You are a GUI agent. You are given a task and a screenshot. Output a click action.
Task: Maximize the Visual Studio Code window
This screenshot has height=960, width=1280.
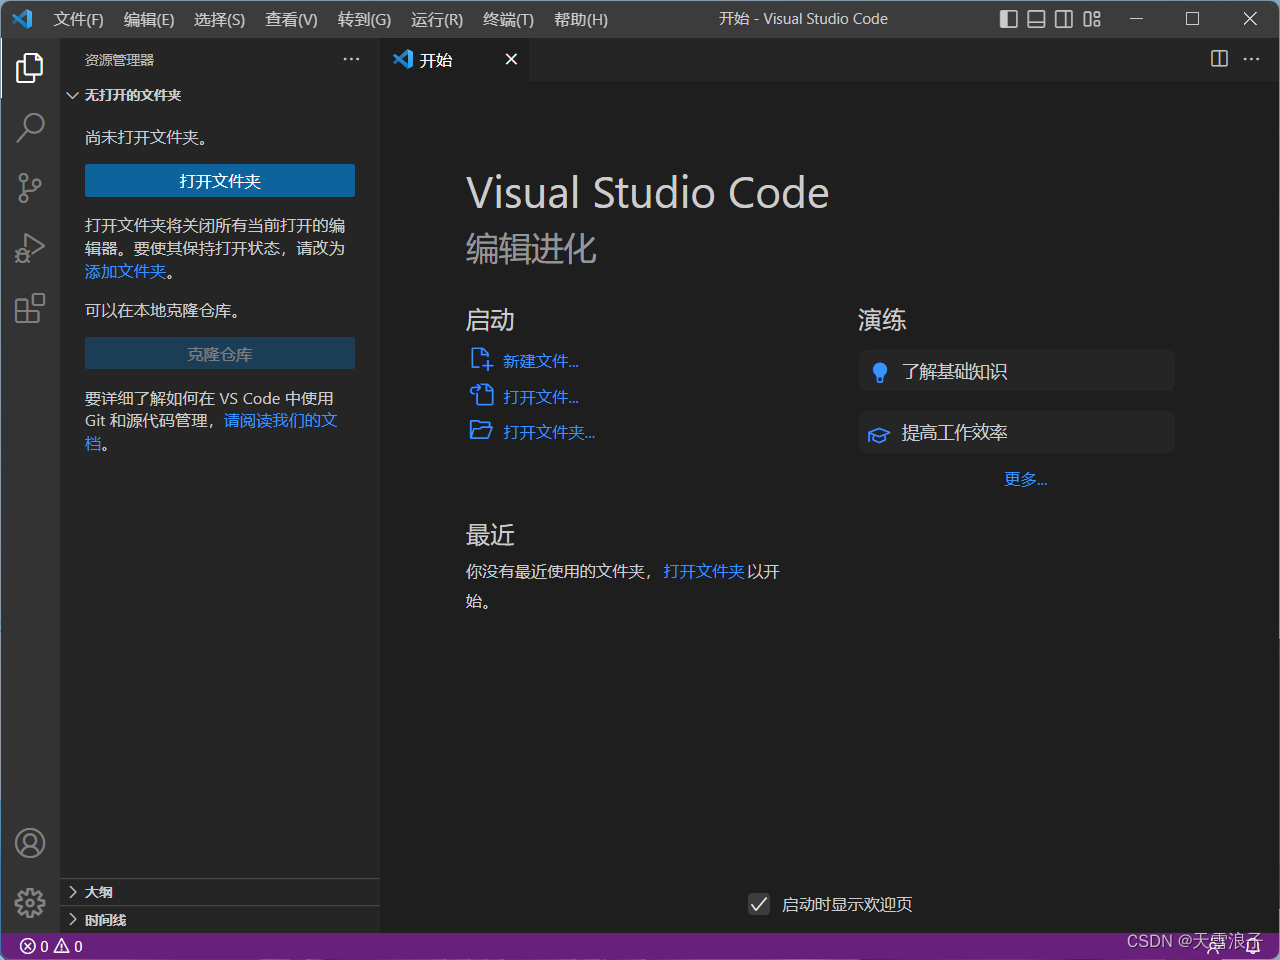[1193, 19]
